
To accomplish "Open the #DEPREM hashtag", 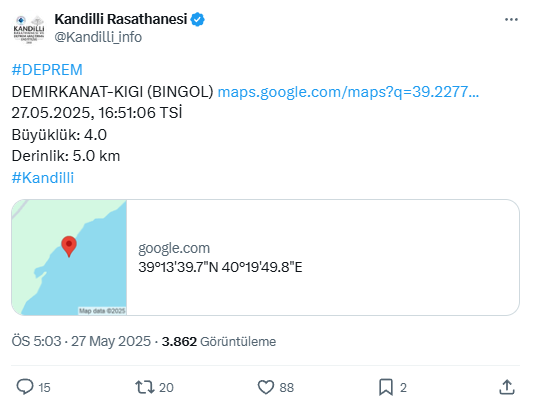I will click(47, 70).
